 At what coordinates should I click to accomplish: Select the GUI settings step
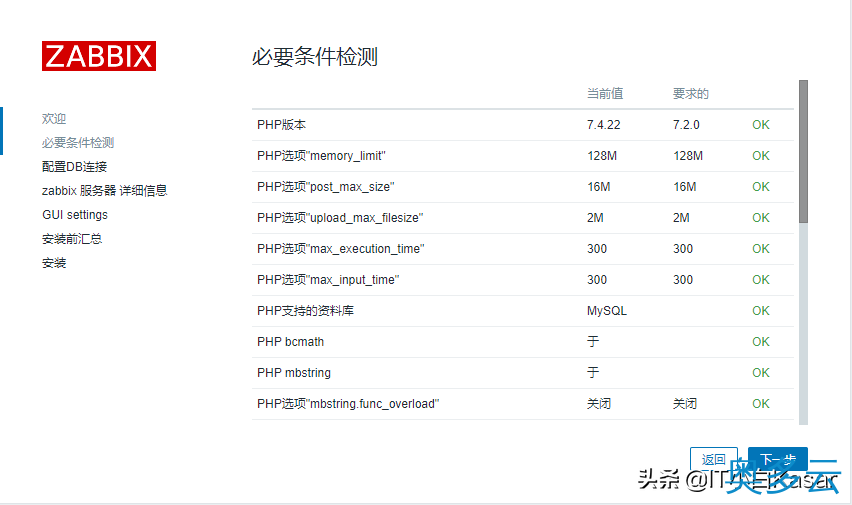75,215
